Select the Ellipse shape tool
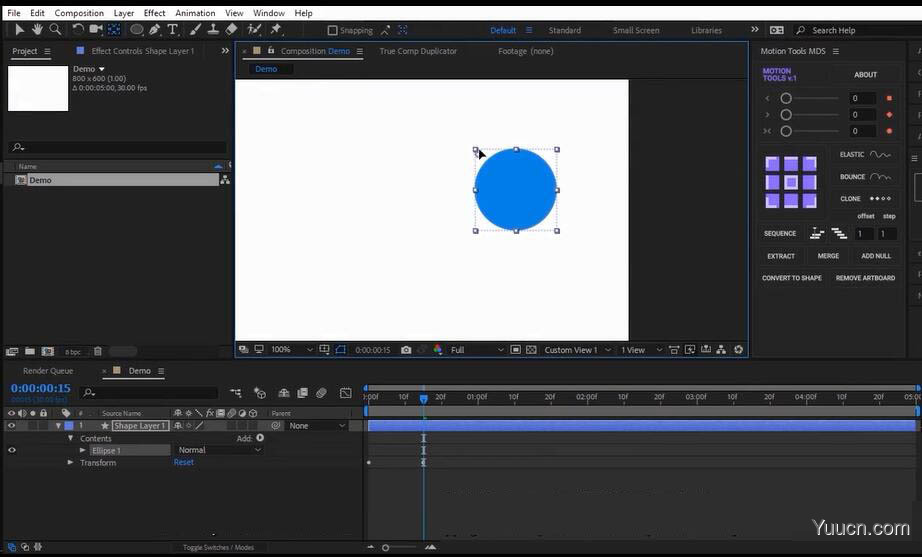 pyautogui.click(x=136, y=29)
